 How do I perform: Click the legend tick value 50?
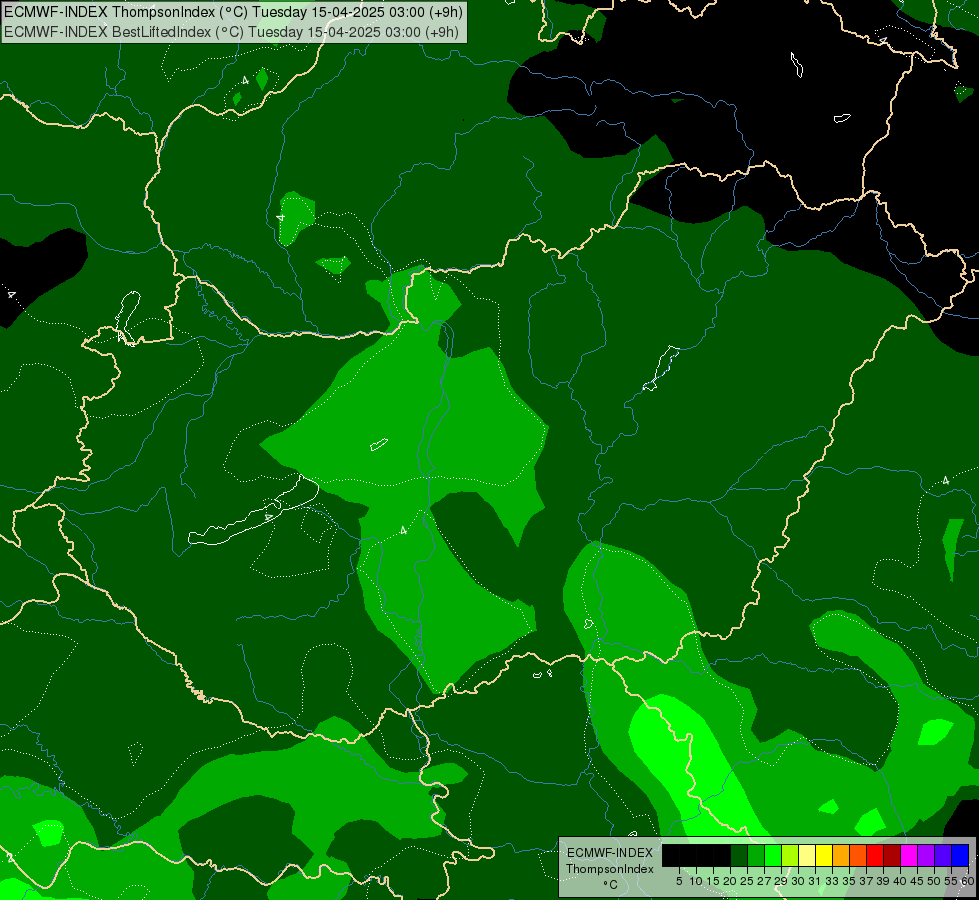point(934,881)
